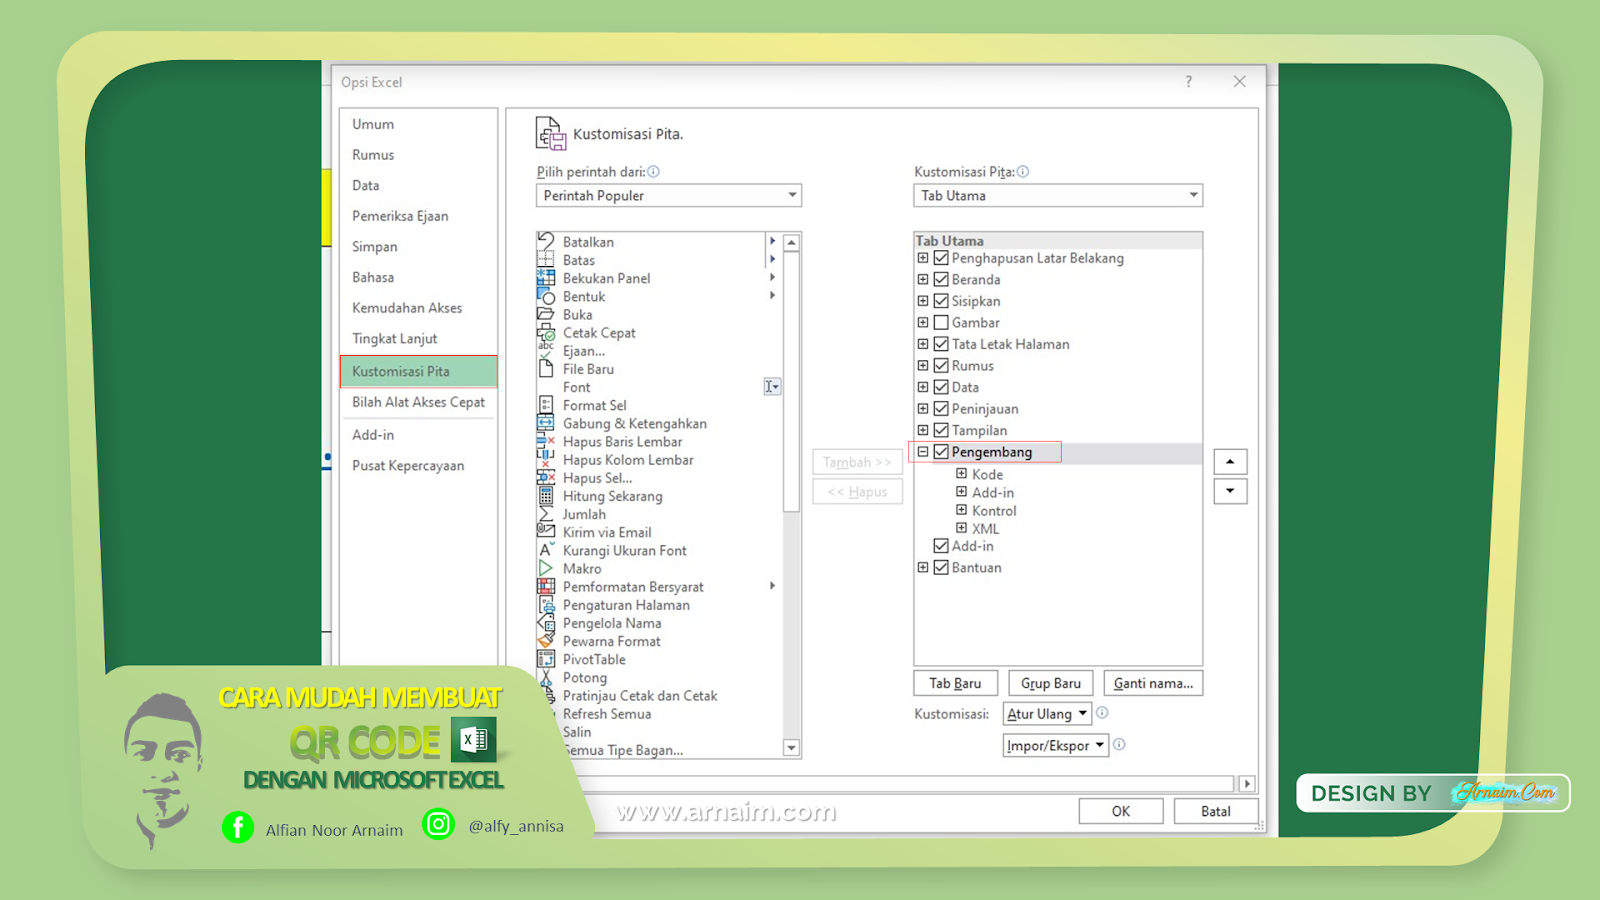Click the Kurangi Ukuran Font icon

click(x=546, y=550)
